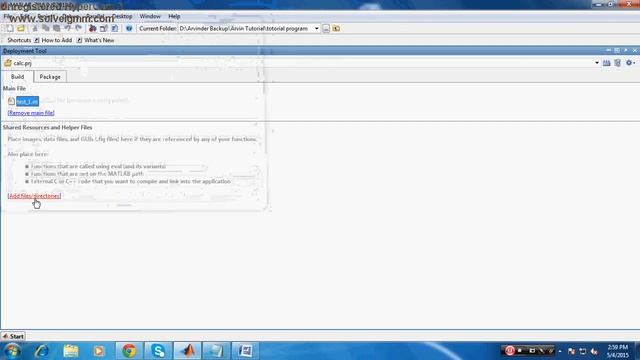Open the Window menu
Viewport: 640px width, 360px height.
pyautogui.click(x=150, y=16)
